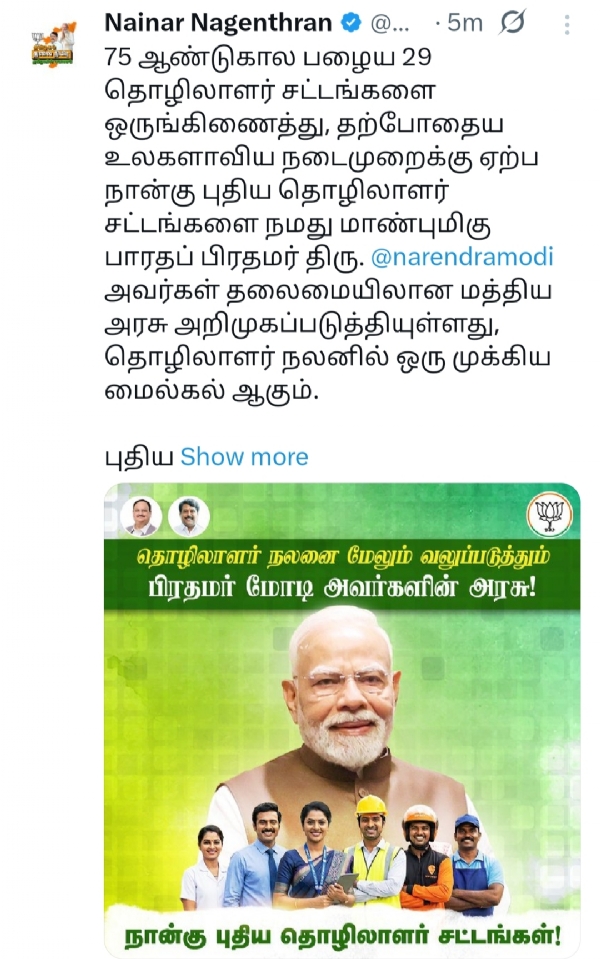Click the nurse figure in poster
Screen dimensions: 600x959
(206, 867)
